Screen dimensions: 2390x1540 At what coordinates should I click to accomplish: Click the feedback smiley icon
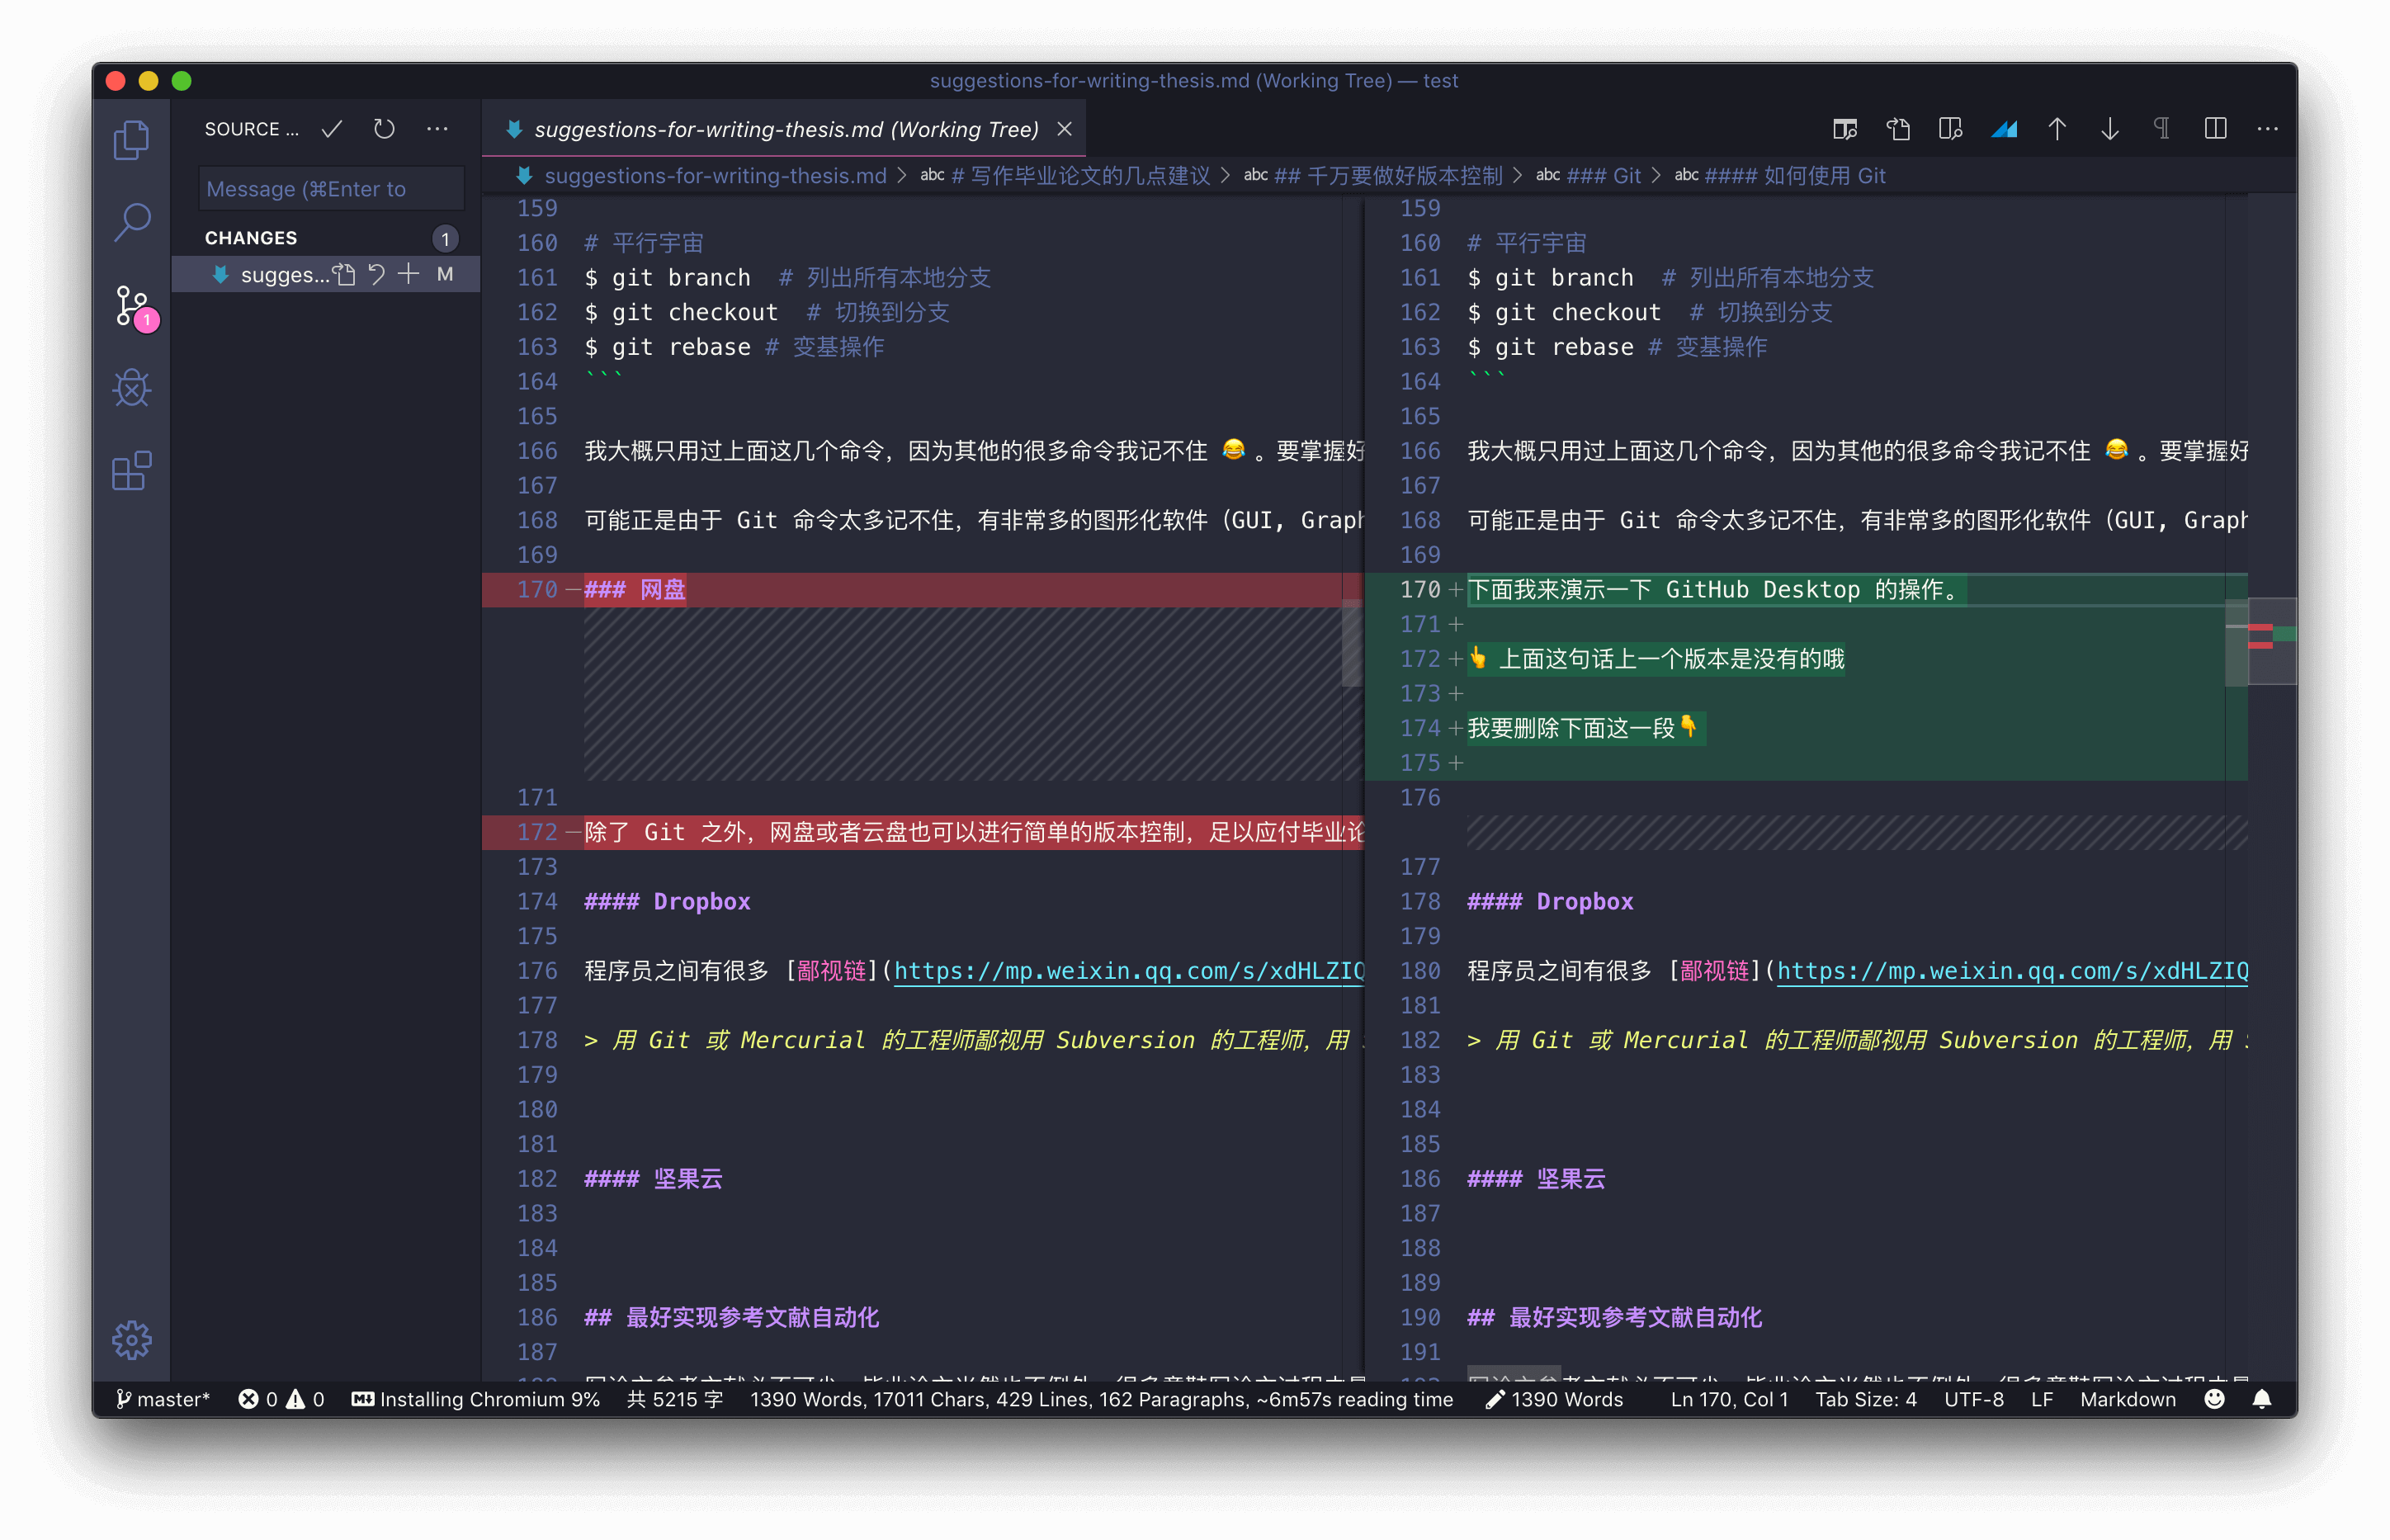coord(2215,1399)
